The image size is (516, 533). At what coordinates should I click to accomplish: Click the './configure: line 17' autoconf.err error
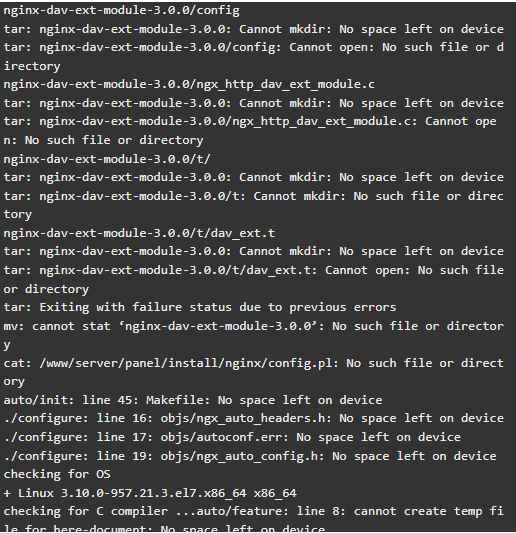(x=232, y=437)
